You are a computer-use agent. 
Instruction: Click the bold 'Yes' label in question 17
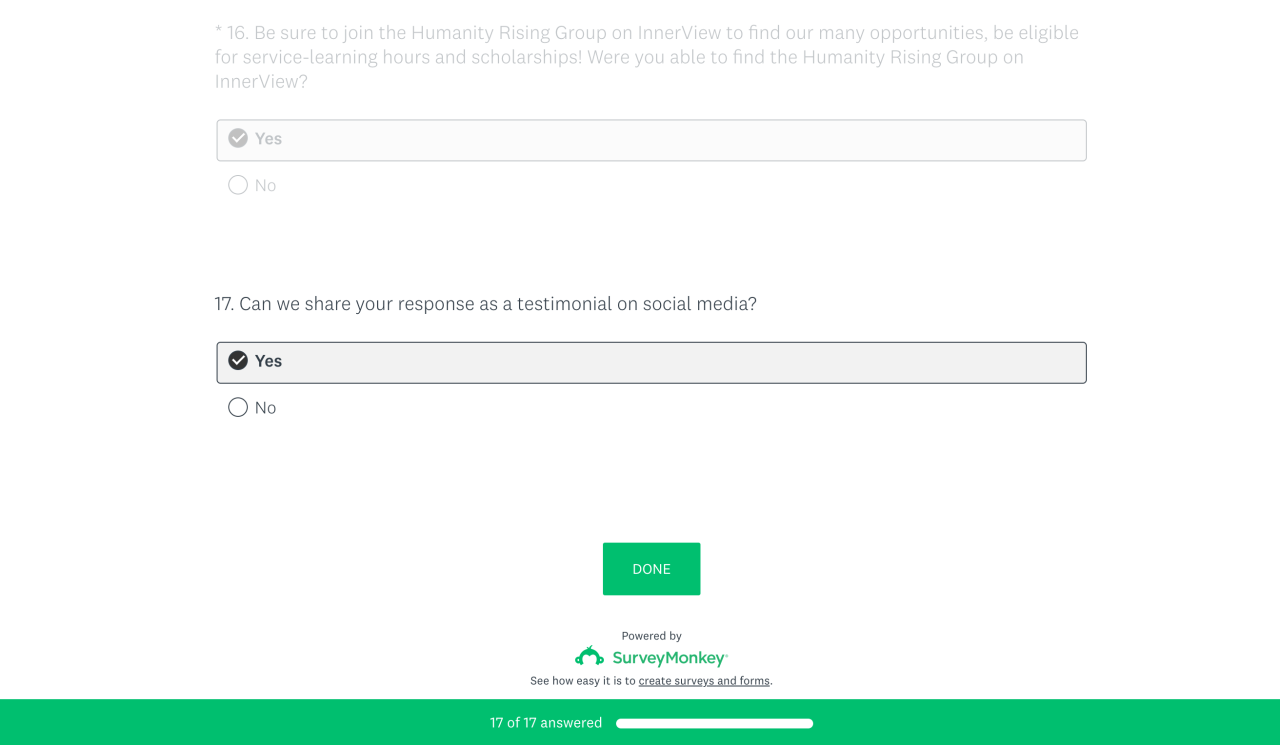[268, 361]
